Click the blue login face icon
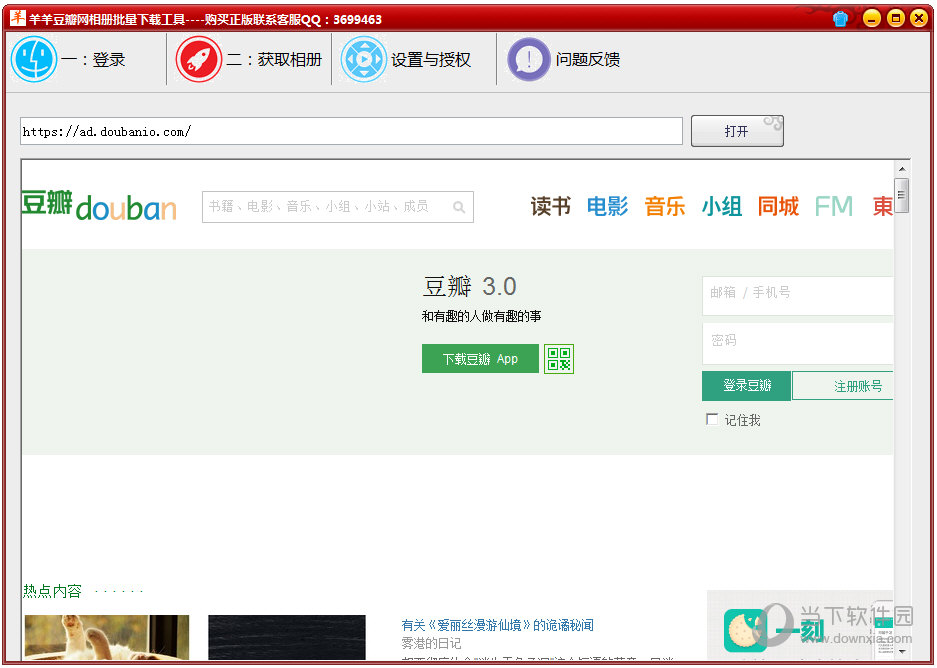The height and width of the screenshot is (668, 937). (34, 59)
